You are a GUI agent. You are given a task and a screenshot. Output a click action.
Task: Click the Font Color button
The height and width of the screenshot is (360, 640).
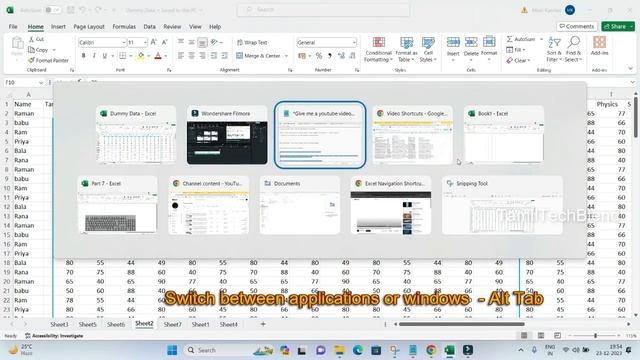158,56
